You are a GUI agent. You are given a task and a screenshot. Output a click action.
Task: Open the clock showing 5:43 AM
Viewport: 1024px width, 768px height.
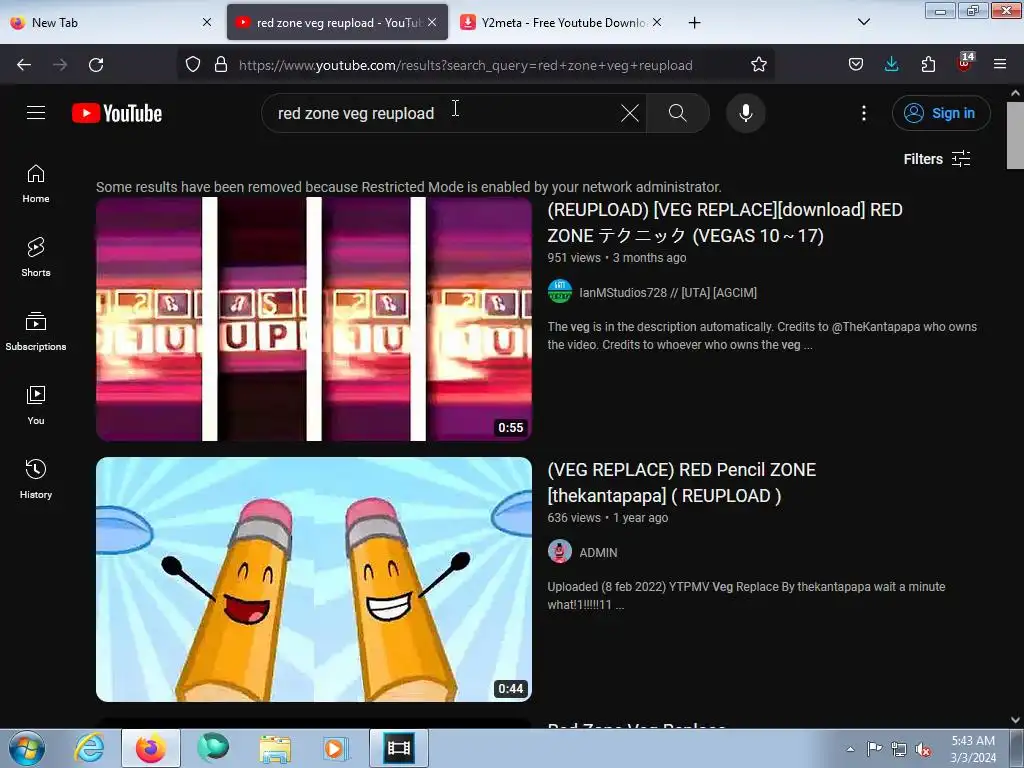[973, 749]
